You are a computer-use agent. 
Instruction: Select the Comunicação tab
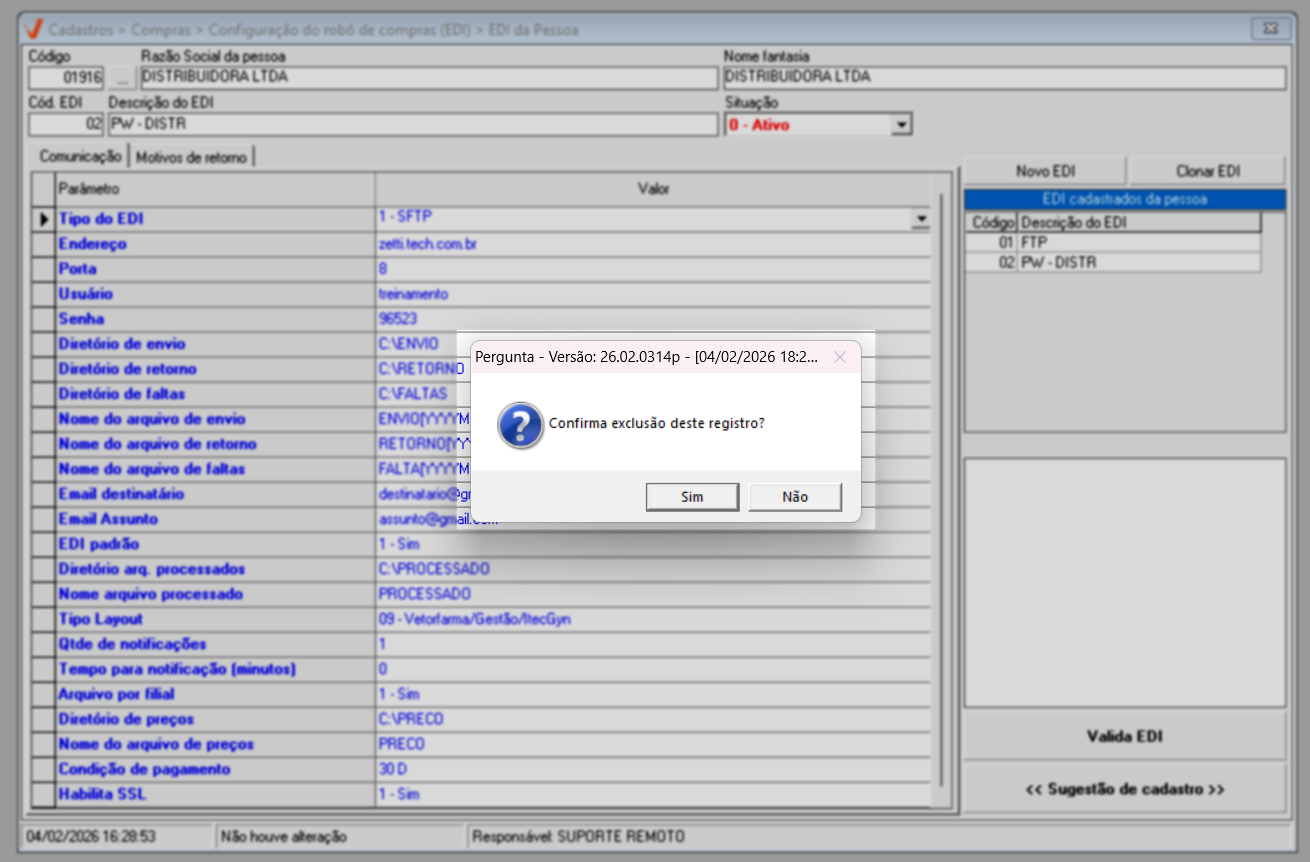point(79,156)
